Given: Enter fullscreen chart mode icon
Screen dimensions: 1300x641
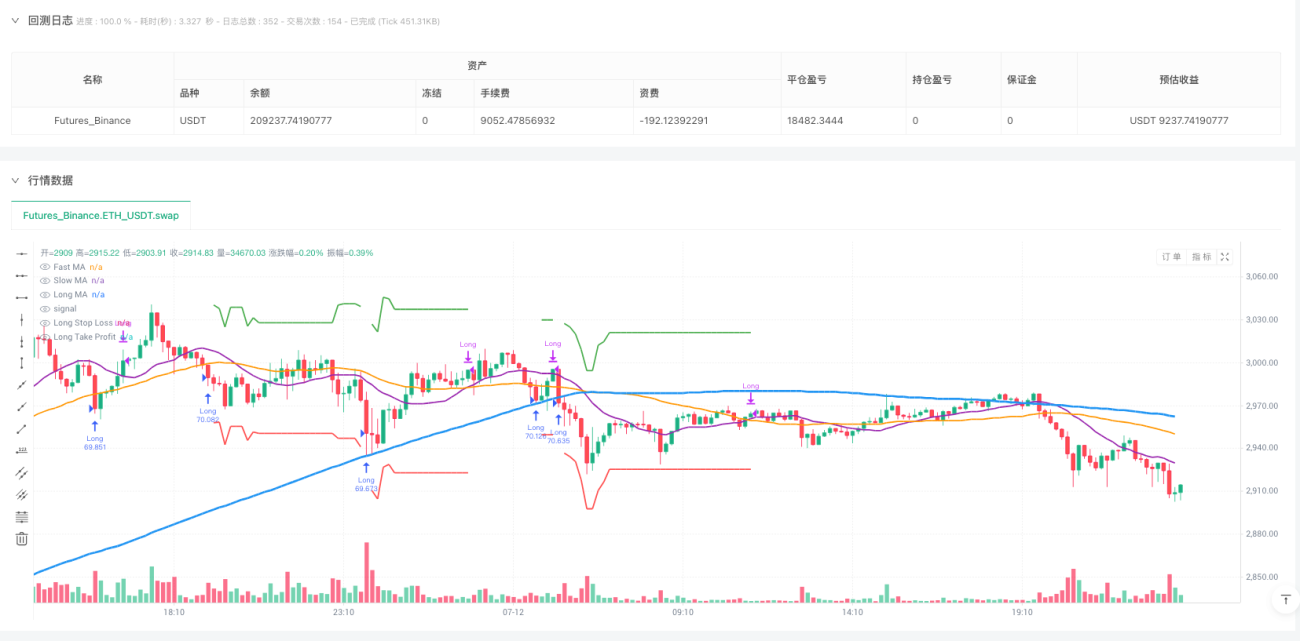Looking at the screenshot, I should 1225,257.
